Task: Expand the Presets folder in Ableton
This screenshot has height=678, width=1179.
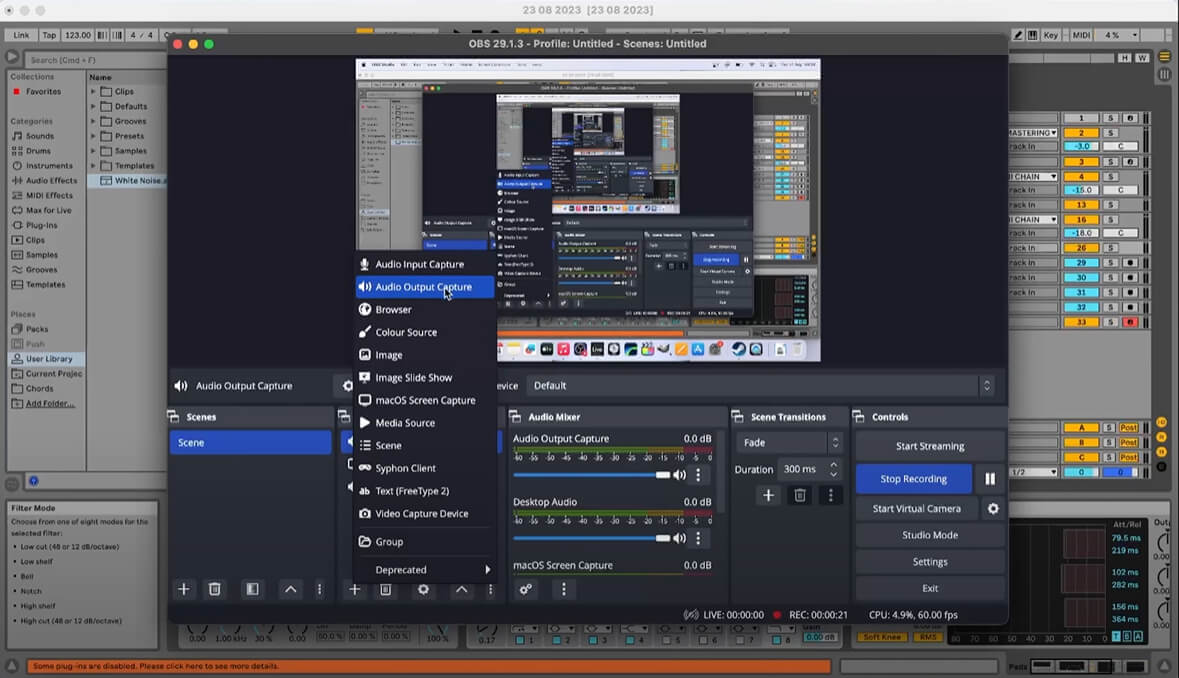Action: pyautogui.click(x=93, y=136)
